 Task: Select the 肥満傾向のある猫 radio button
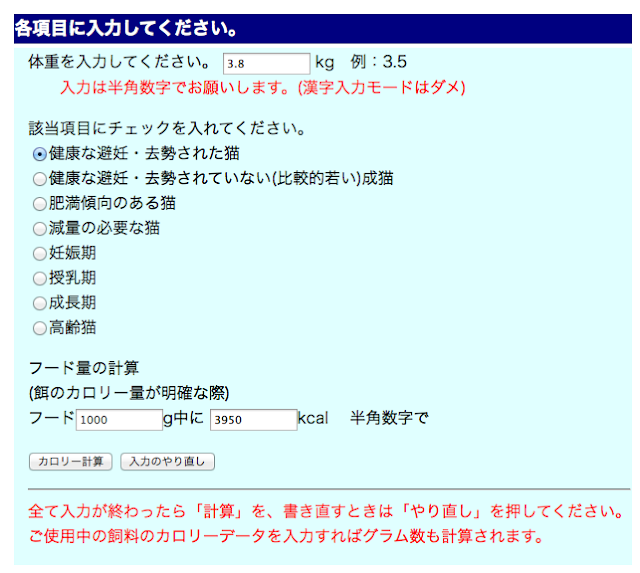click(40, 204)
